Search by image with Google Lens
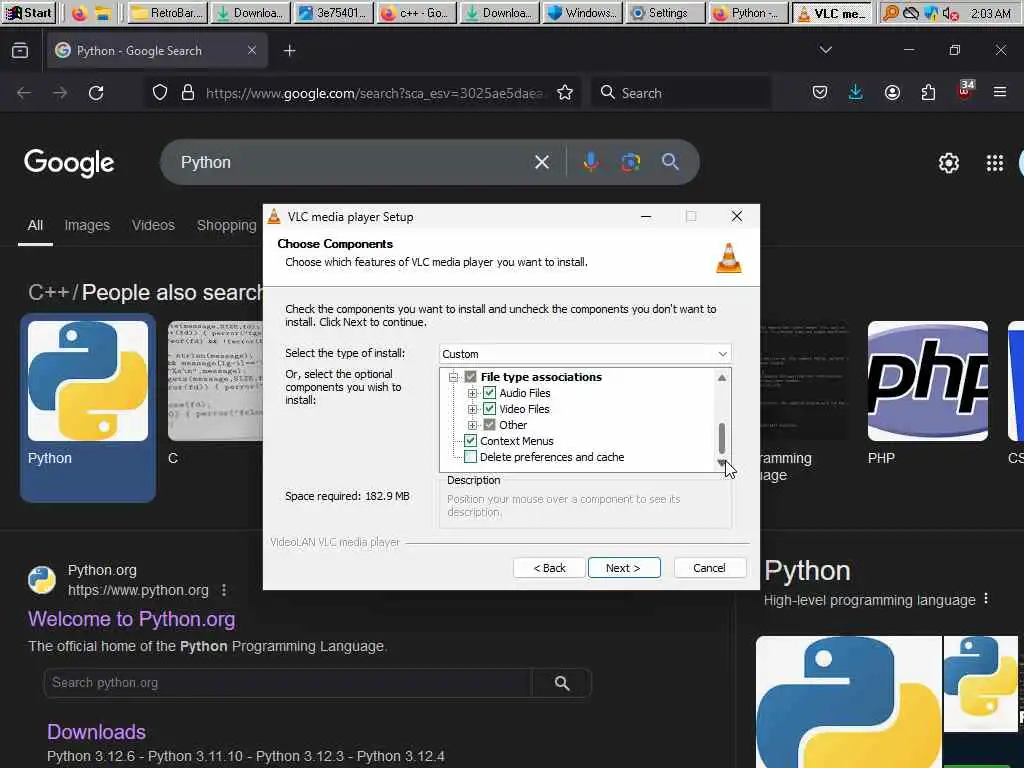The width and height of the screenshot is (1024, 768). click(630, 162)
